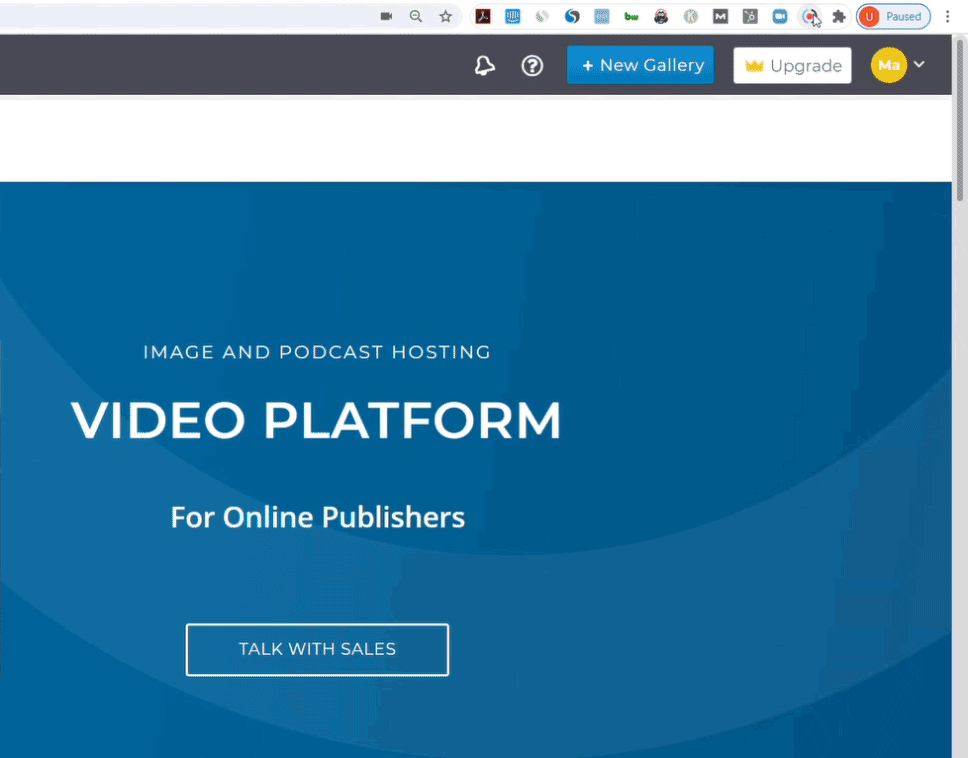
Task: Click the help question mark icon
Action: [x=532, y=66]
